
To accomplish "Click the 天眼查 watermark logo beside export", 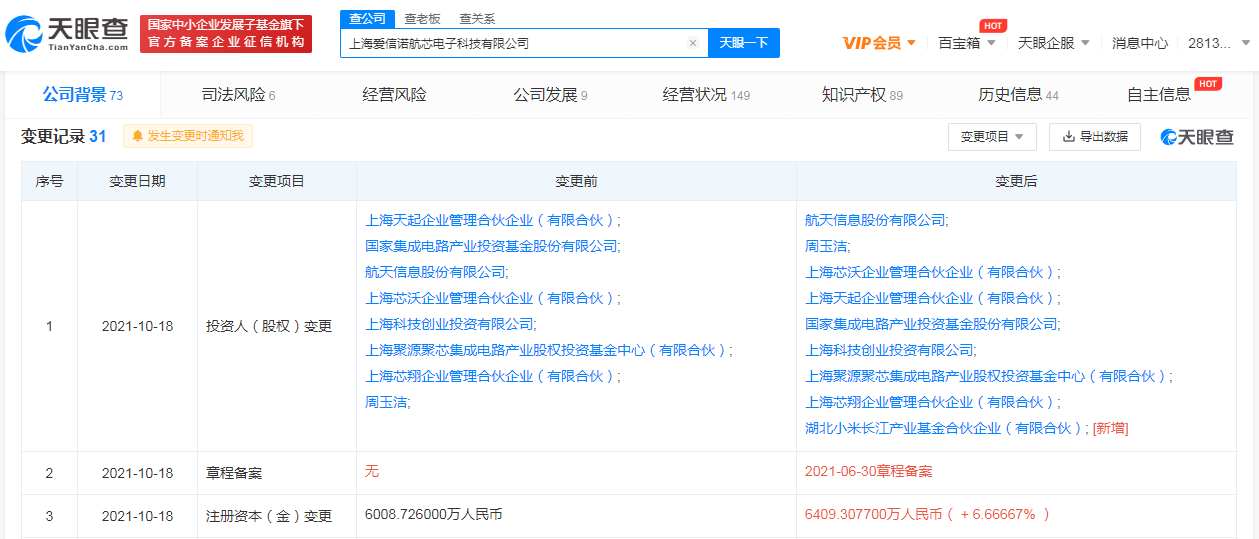I will click(x=1197, y=137).
